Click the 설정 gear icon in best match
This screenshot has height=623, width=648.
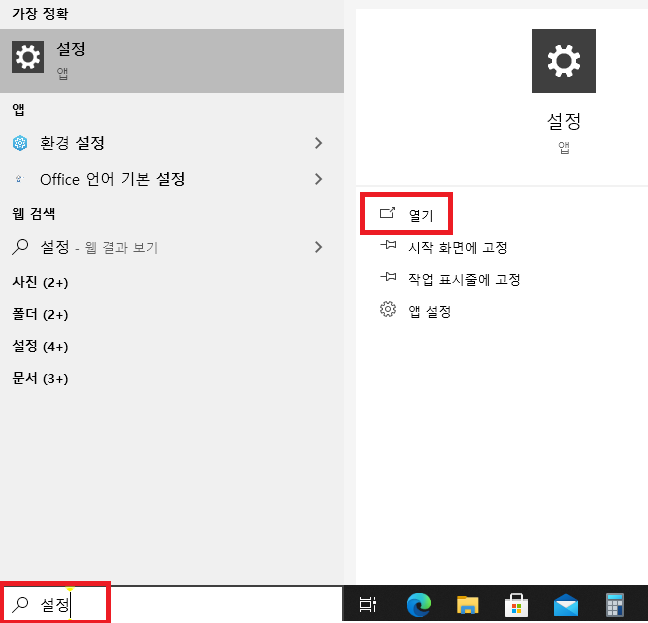tap(28, 57)
